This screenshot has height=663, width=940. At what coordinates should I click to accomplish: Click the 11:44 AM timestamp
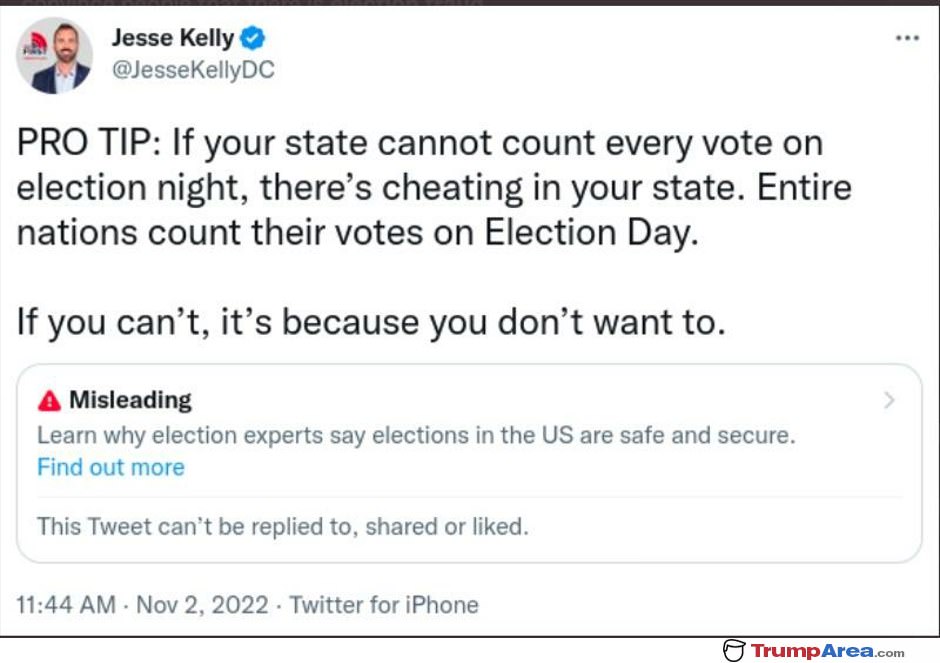click(x=66, y=605)
